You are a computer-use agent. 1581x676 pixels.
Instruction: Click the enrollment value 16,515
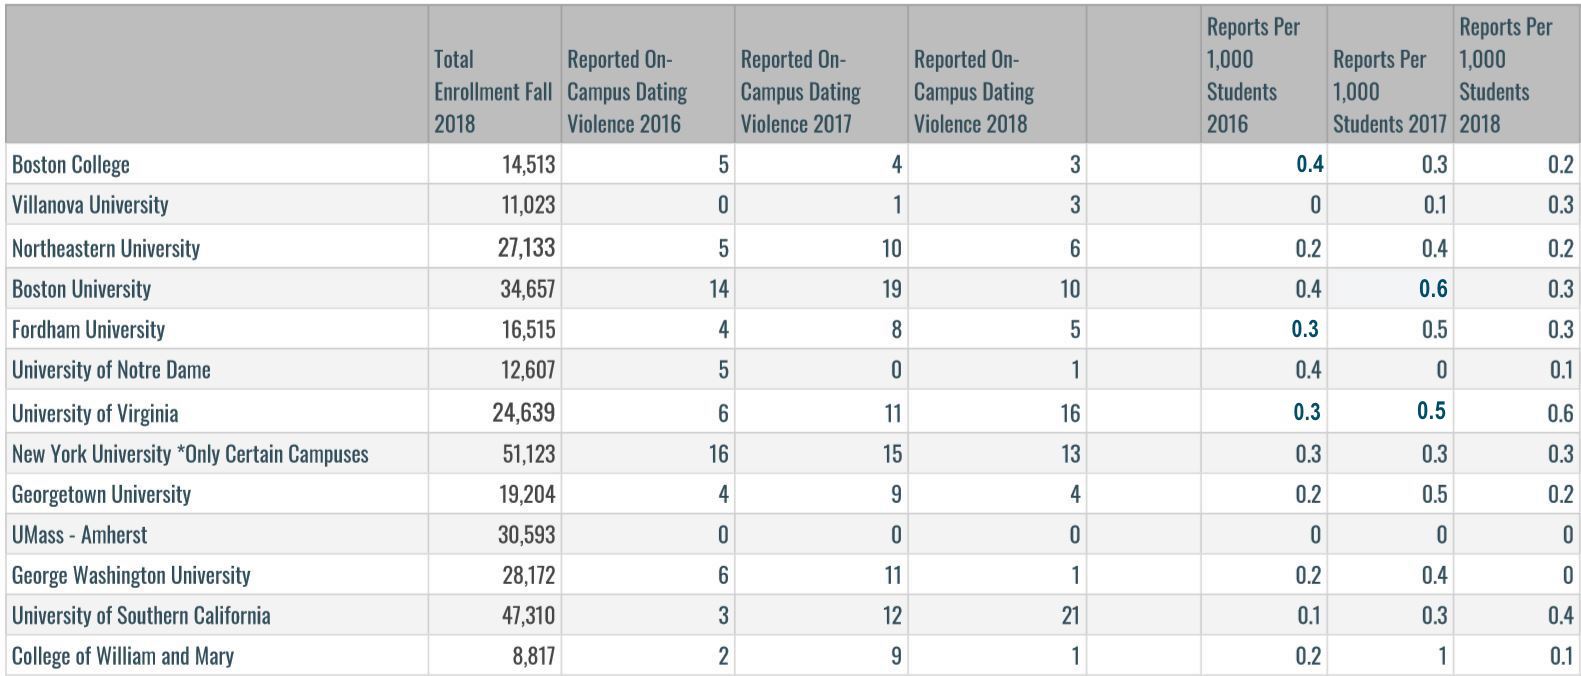click(528, 329)
